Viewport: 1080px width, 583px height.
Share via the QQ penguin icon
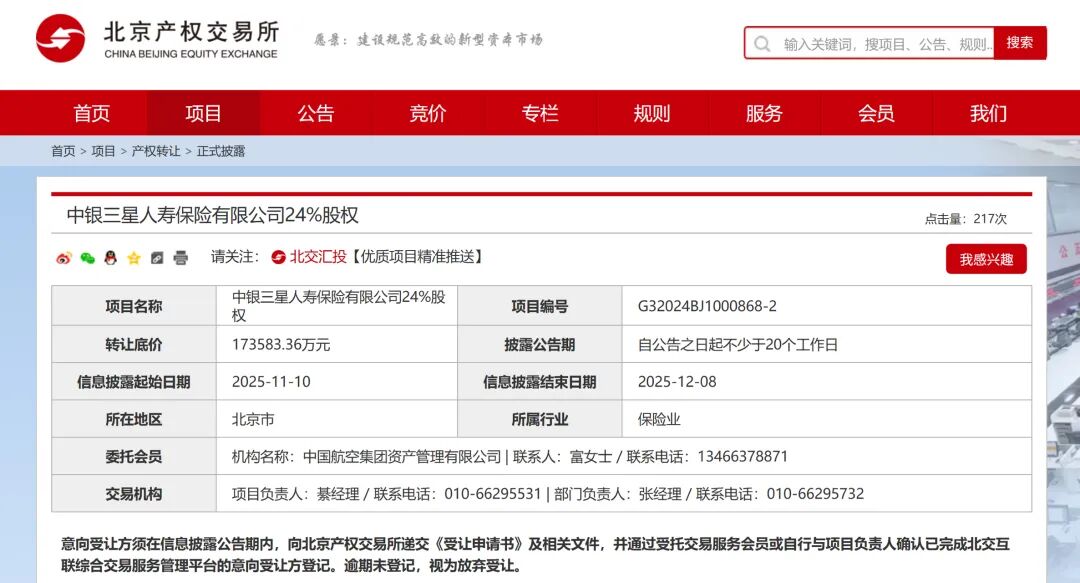[x=110, y=258]
